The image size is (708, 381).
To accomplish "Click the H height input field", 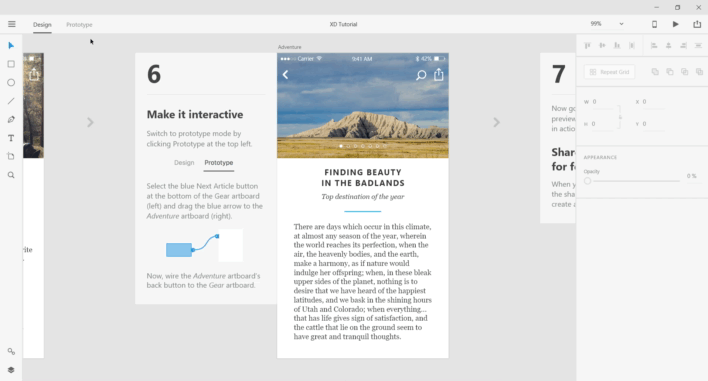I will (603, 124).
